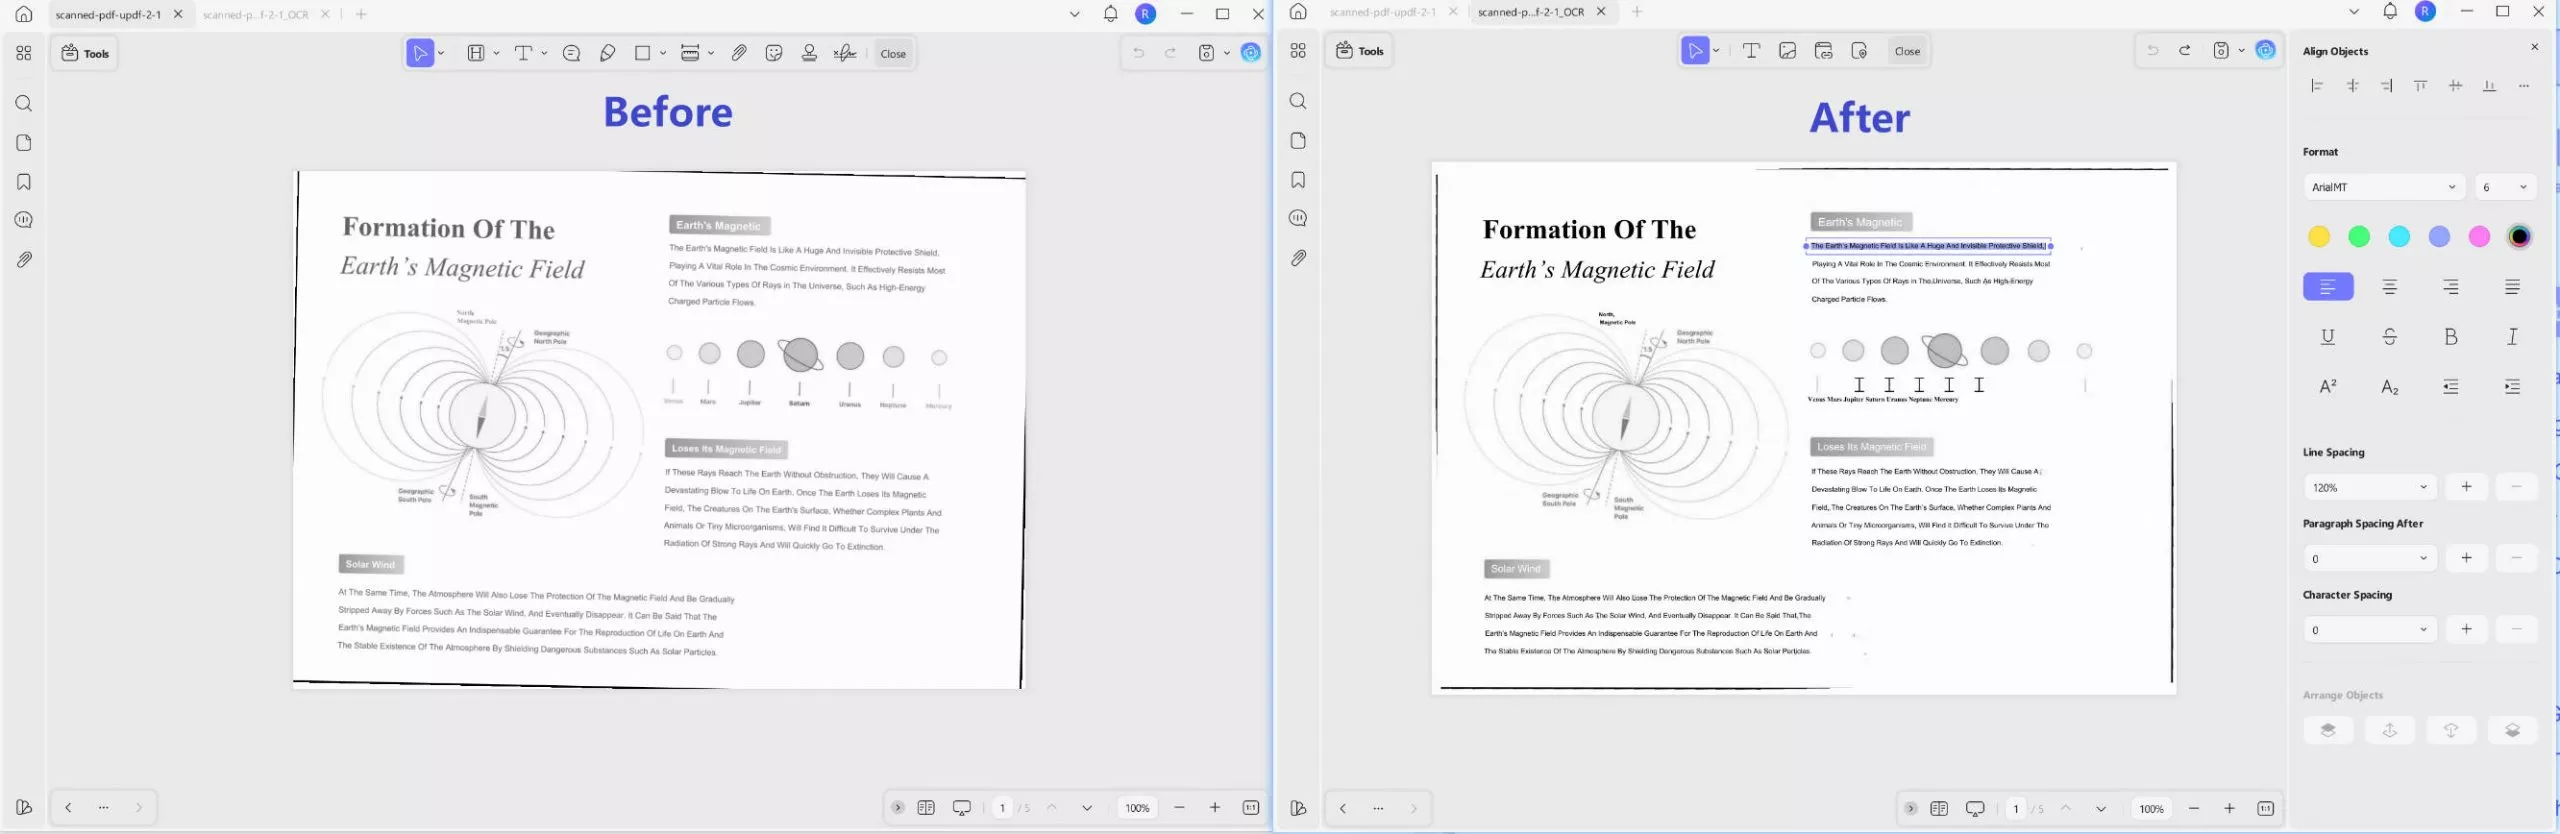
Task: Select the scanned-p...f-2-1_OCR tab in right window
Action: point(1530,12)
